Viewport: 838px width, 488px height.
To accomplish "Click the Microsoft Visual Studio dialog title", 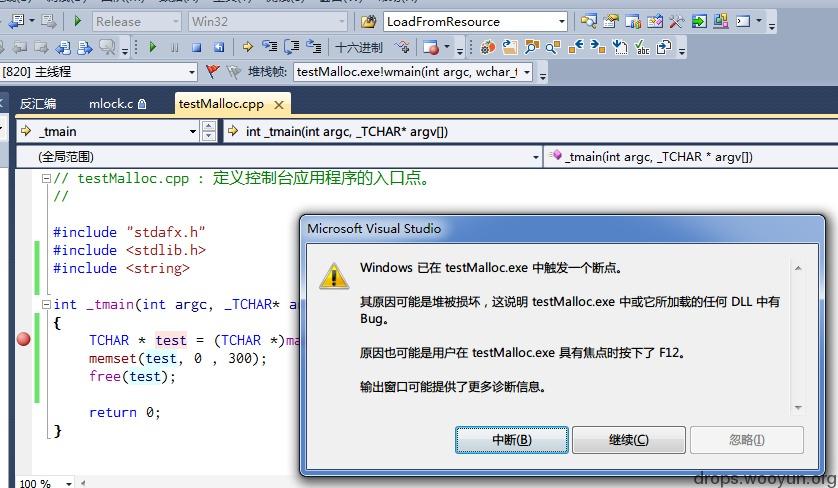I will tap(374, 229).
